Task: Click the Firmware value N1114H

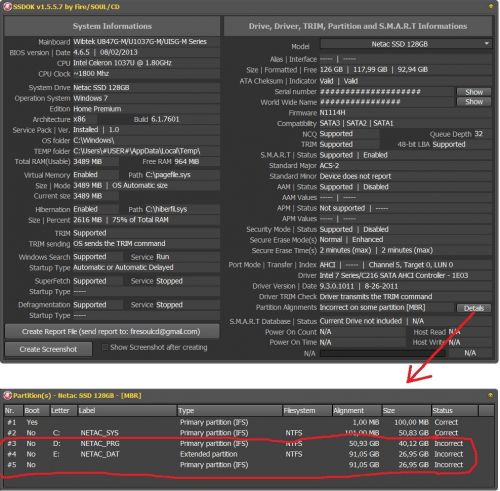Action: click(x=332, y=113)
